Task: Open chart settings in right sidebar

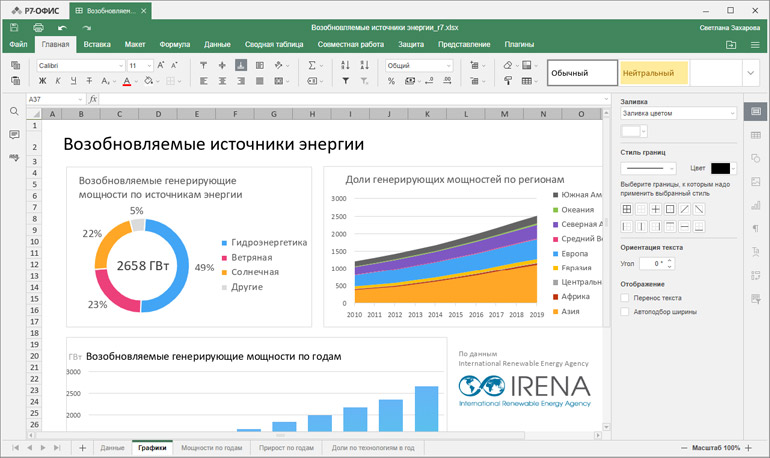Action: coord(756,204)
